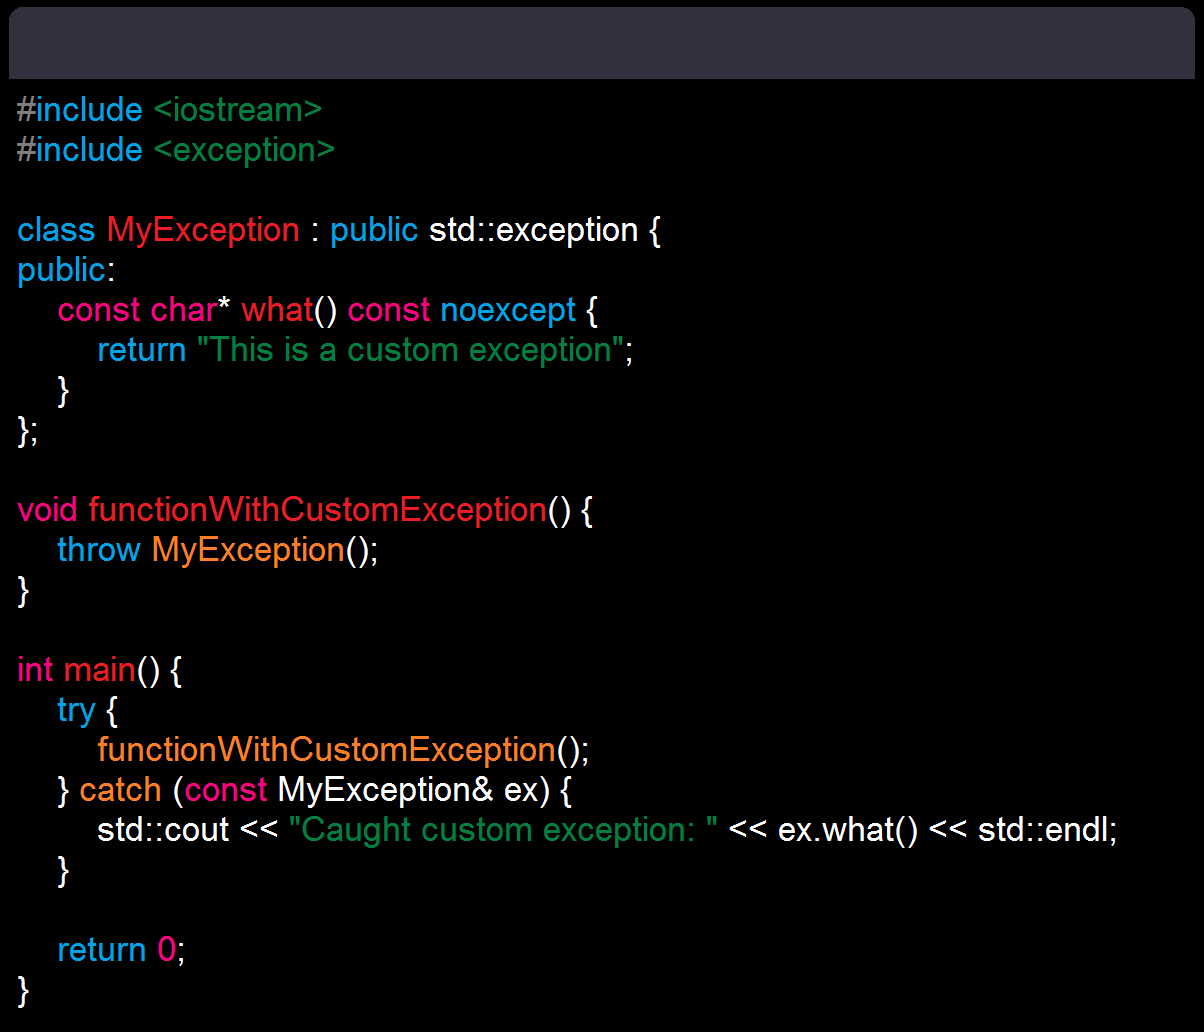Click ex.what() in the cout statement

pyautogui.click(x=848, y=830)
